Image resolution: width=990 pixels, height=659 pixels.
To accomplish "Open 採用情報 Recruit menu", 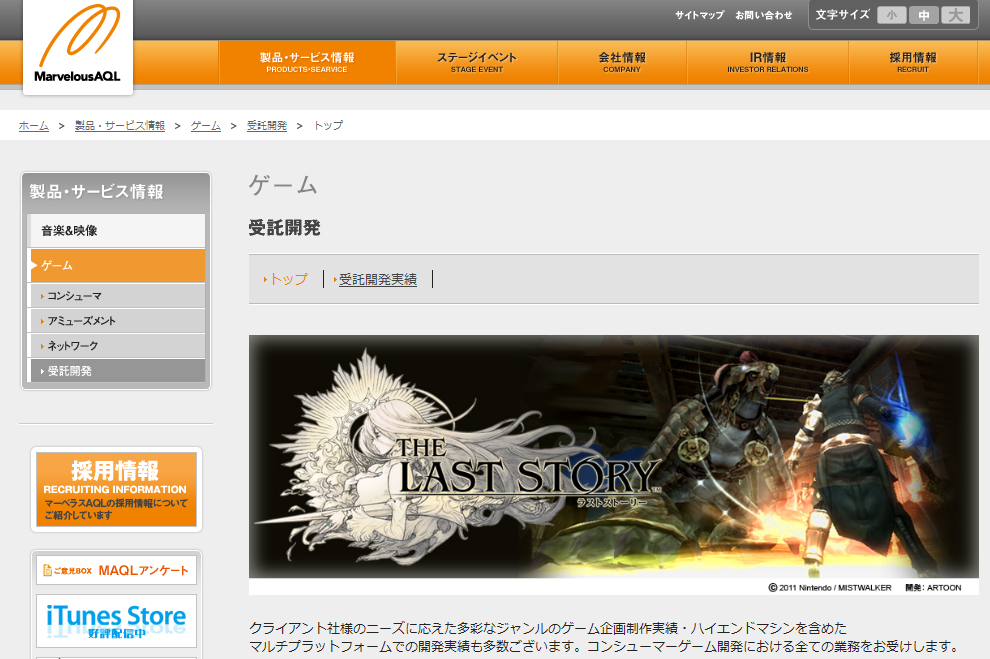I will click(x=913, y=62).
